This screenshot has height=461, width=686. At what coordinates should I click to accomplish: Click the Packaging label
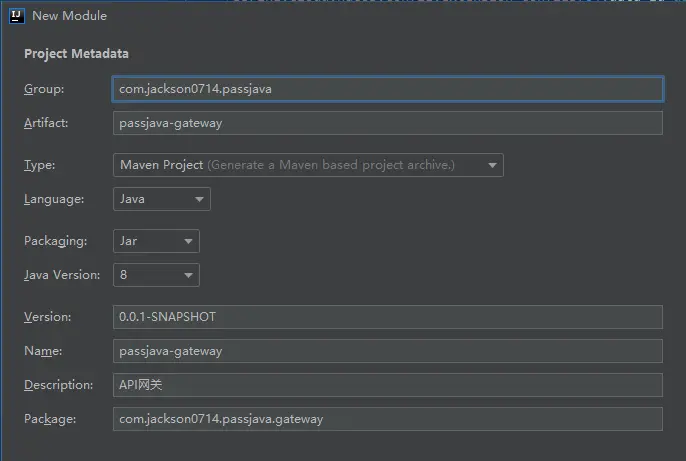[56, 241]
